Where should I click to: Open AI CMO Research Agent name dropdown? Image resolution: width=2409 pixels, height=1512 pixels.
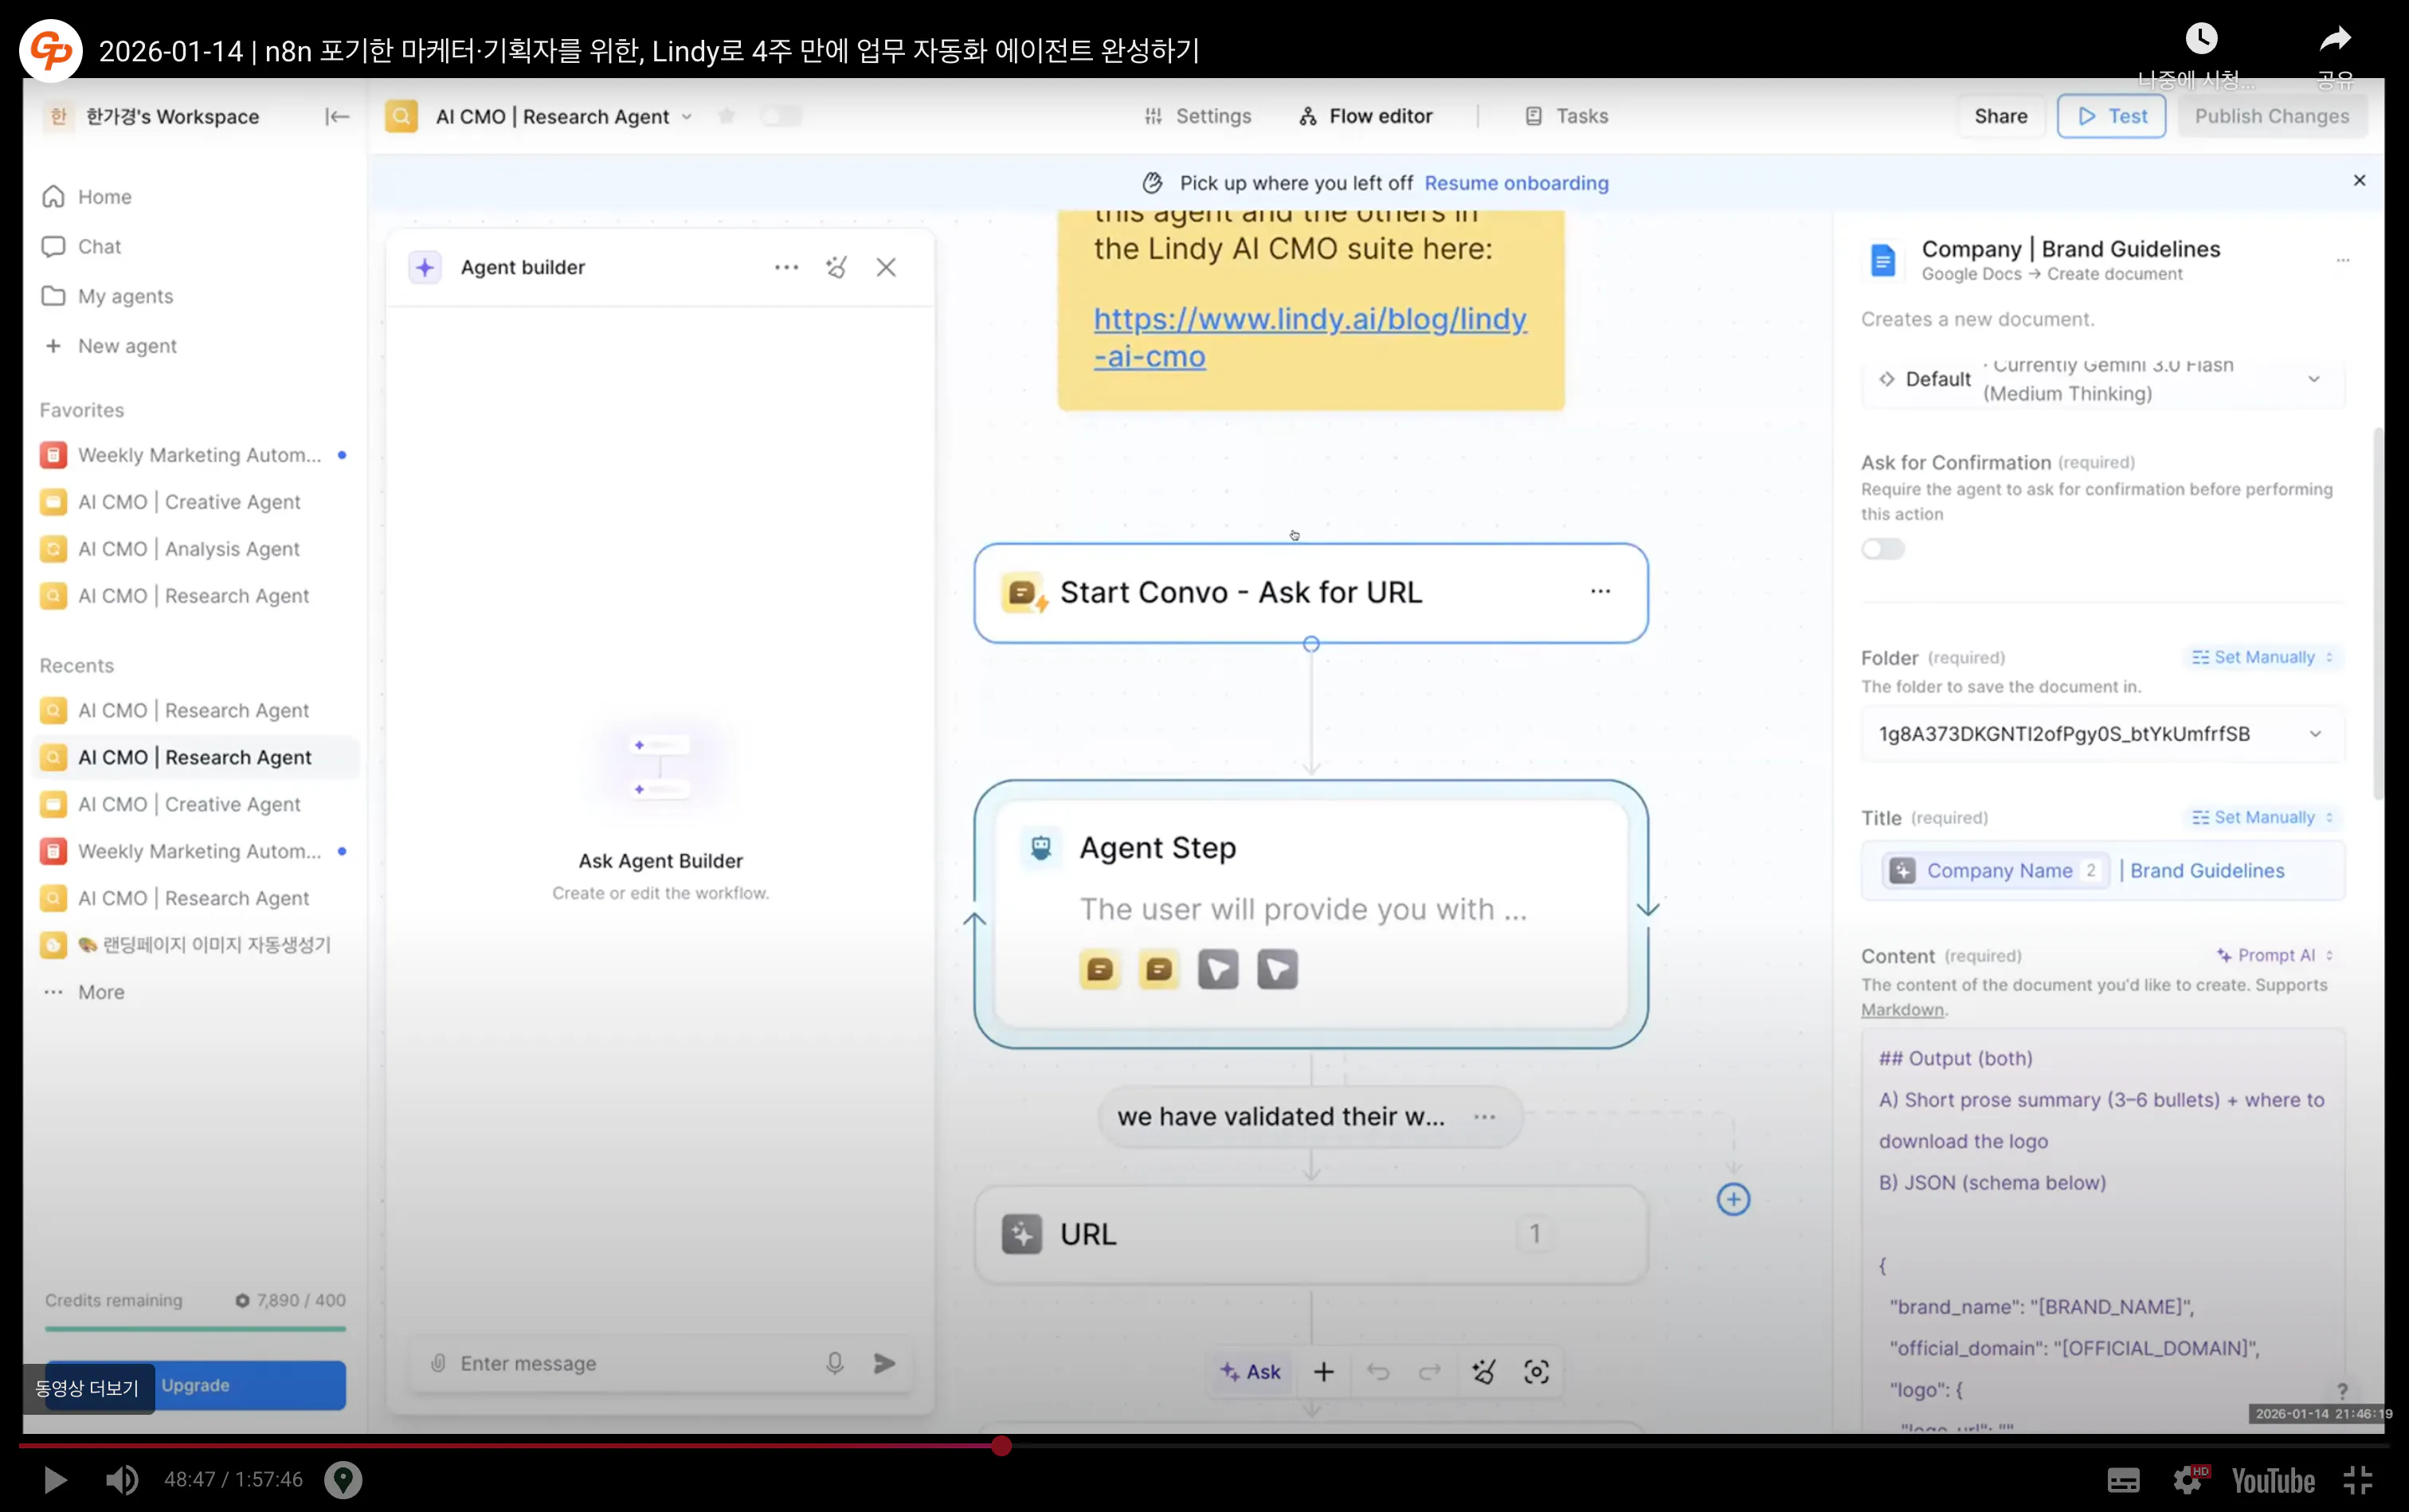coord(687,117)
